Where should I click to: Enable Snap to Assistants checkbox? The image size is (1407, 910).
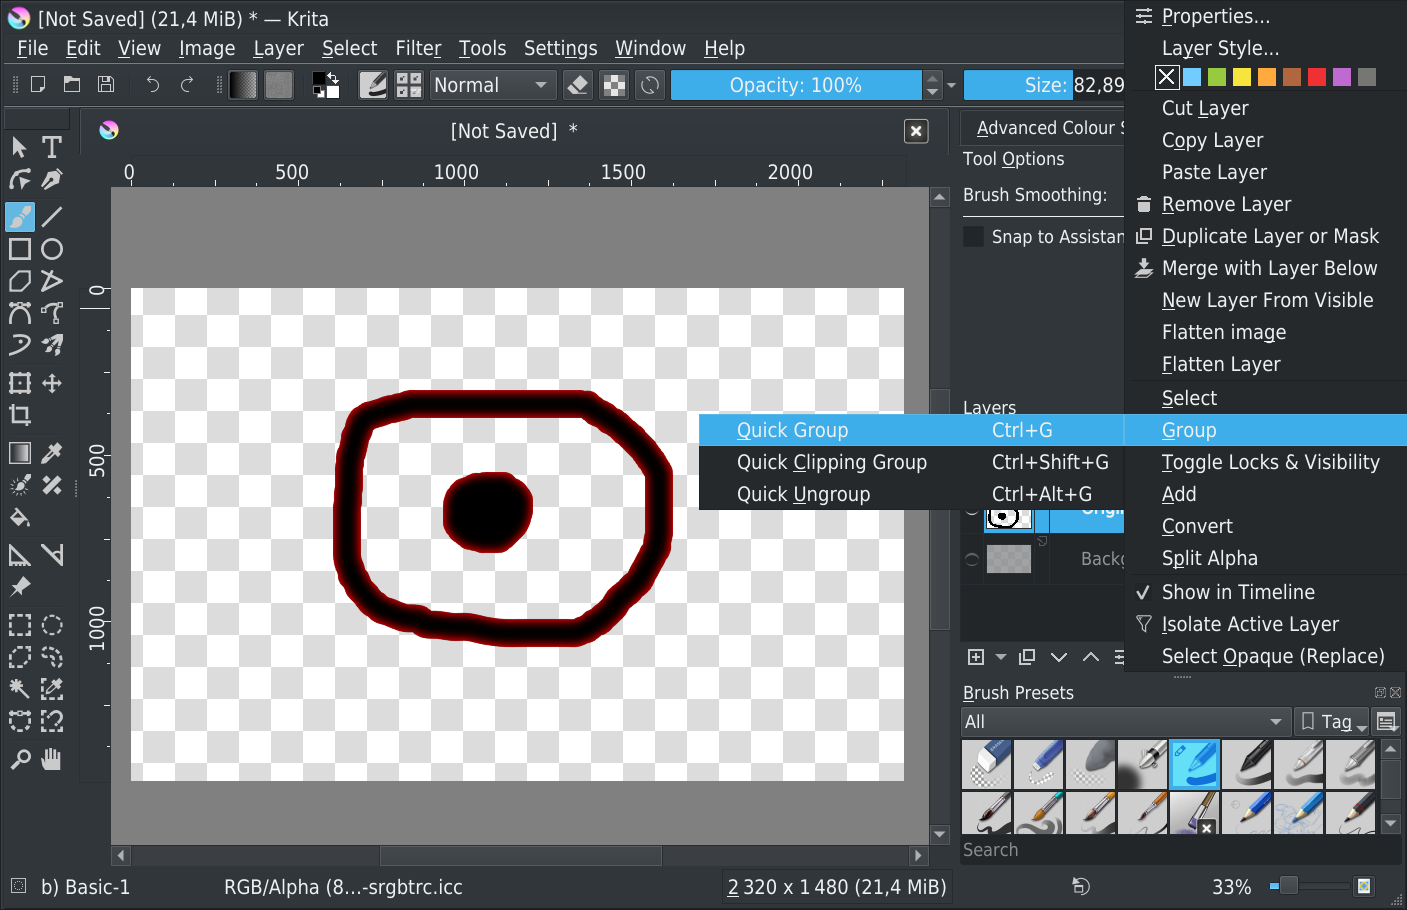[x=973, y=237]
